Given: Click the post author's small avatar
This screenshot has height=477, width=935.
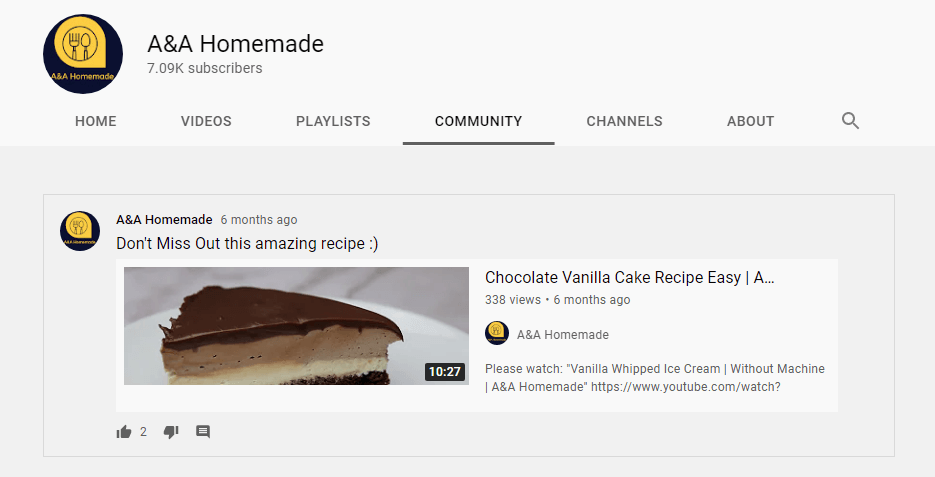Looking at the screenshot, I should pyautogui.click(x=80, y=231).
